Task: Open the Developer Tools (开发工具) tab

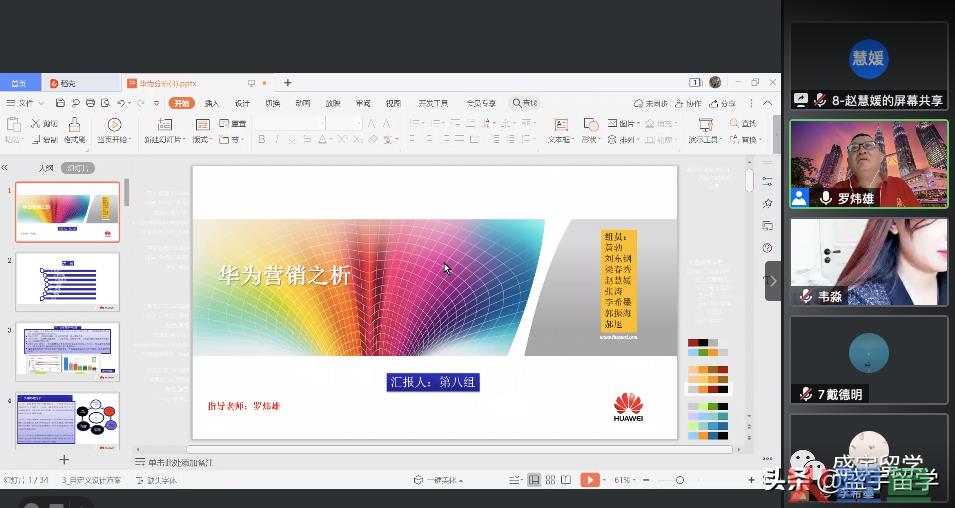Action: click(433, 104)
